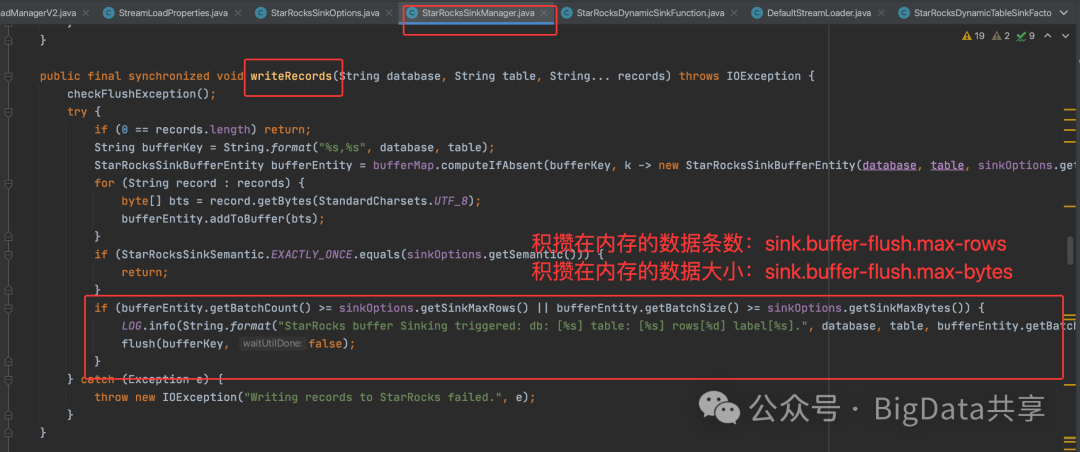Close the StarRocksSinkManager.java tab
Image resolution: width=1080 pixels, height=452 pixels.
pos(543,13)
